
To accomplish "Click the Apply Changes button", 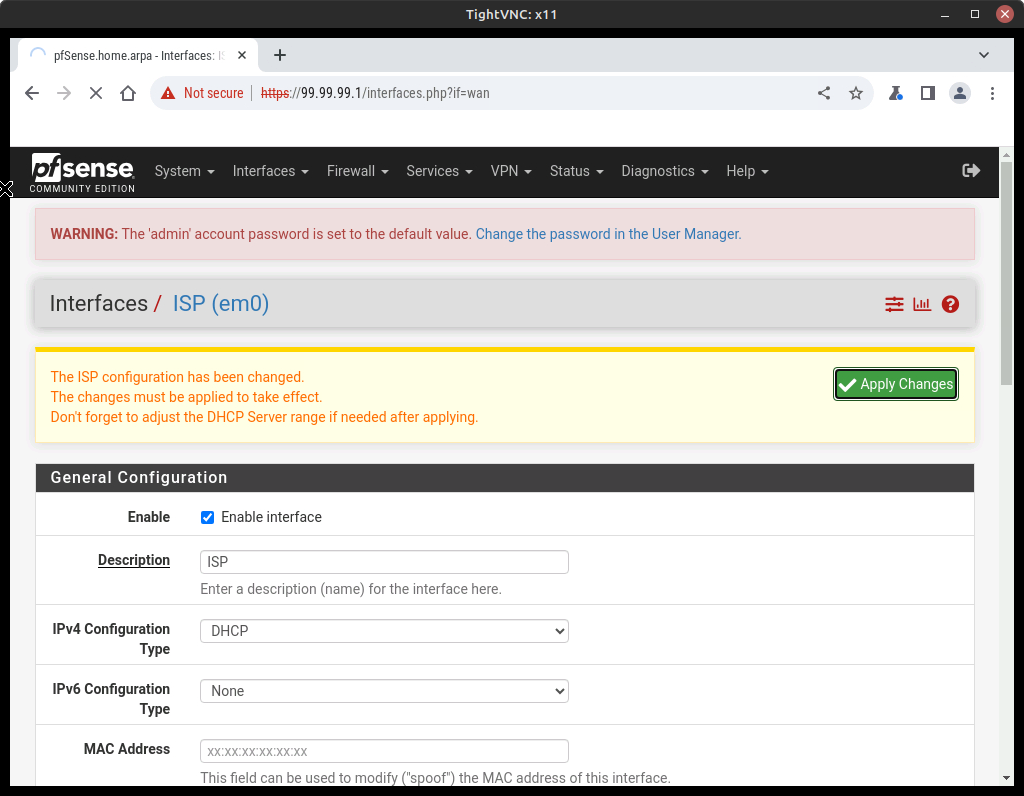I will [895, 384].
